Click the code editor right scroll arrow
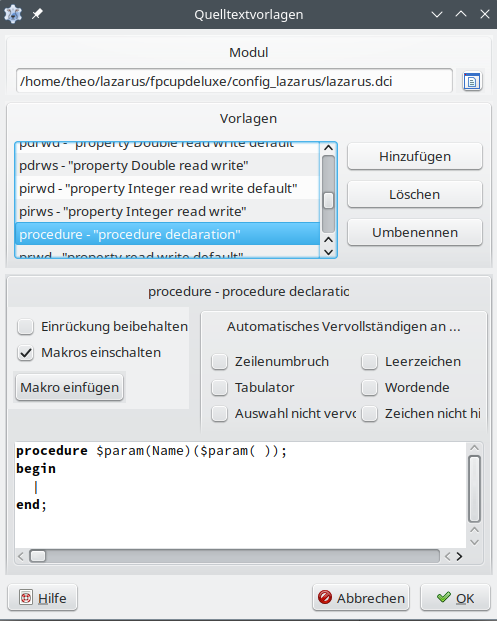This screenshot has height=621, width=497. click(459, 556)
